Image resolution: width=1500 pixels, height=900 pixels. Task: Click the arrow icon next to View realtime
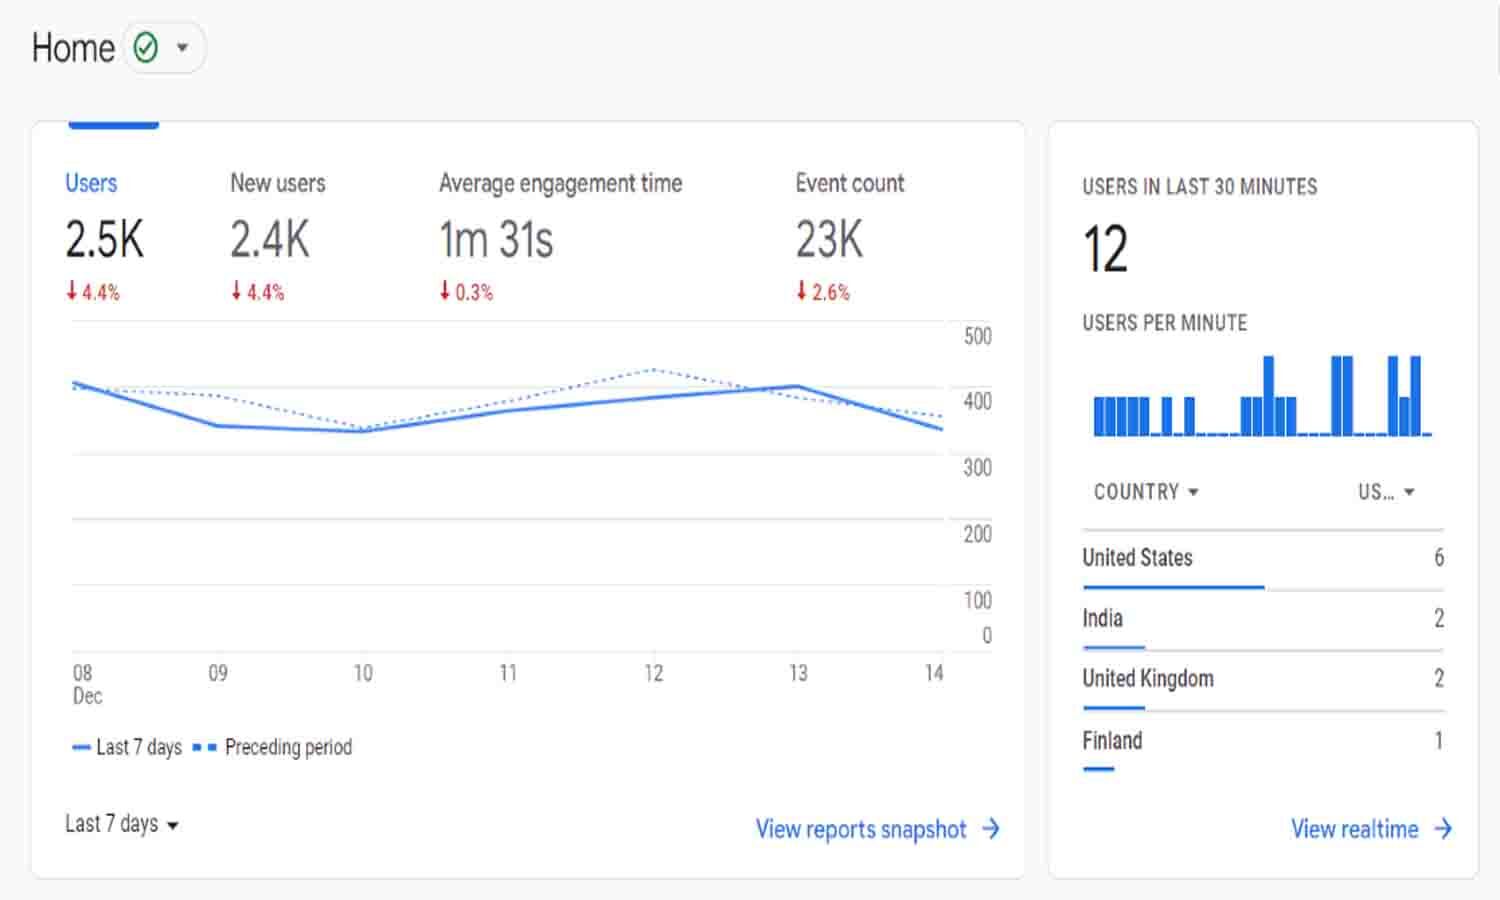click(1444, 829)
